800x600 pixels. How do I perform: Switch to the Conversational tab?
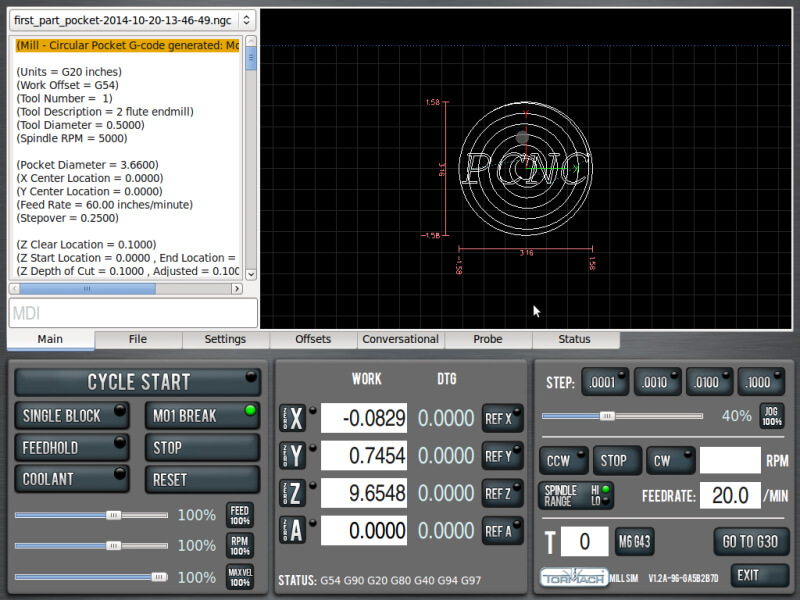pos(400,339)
